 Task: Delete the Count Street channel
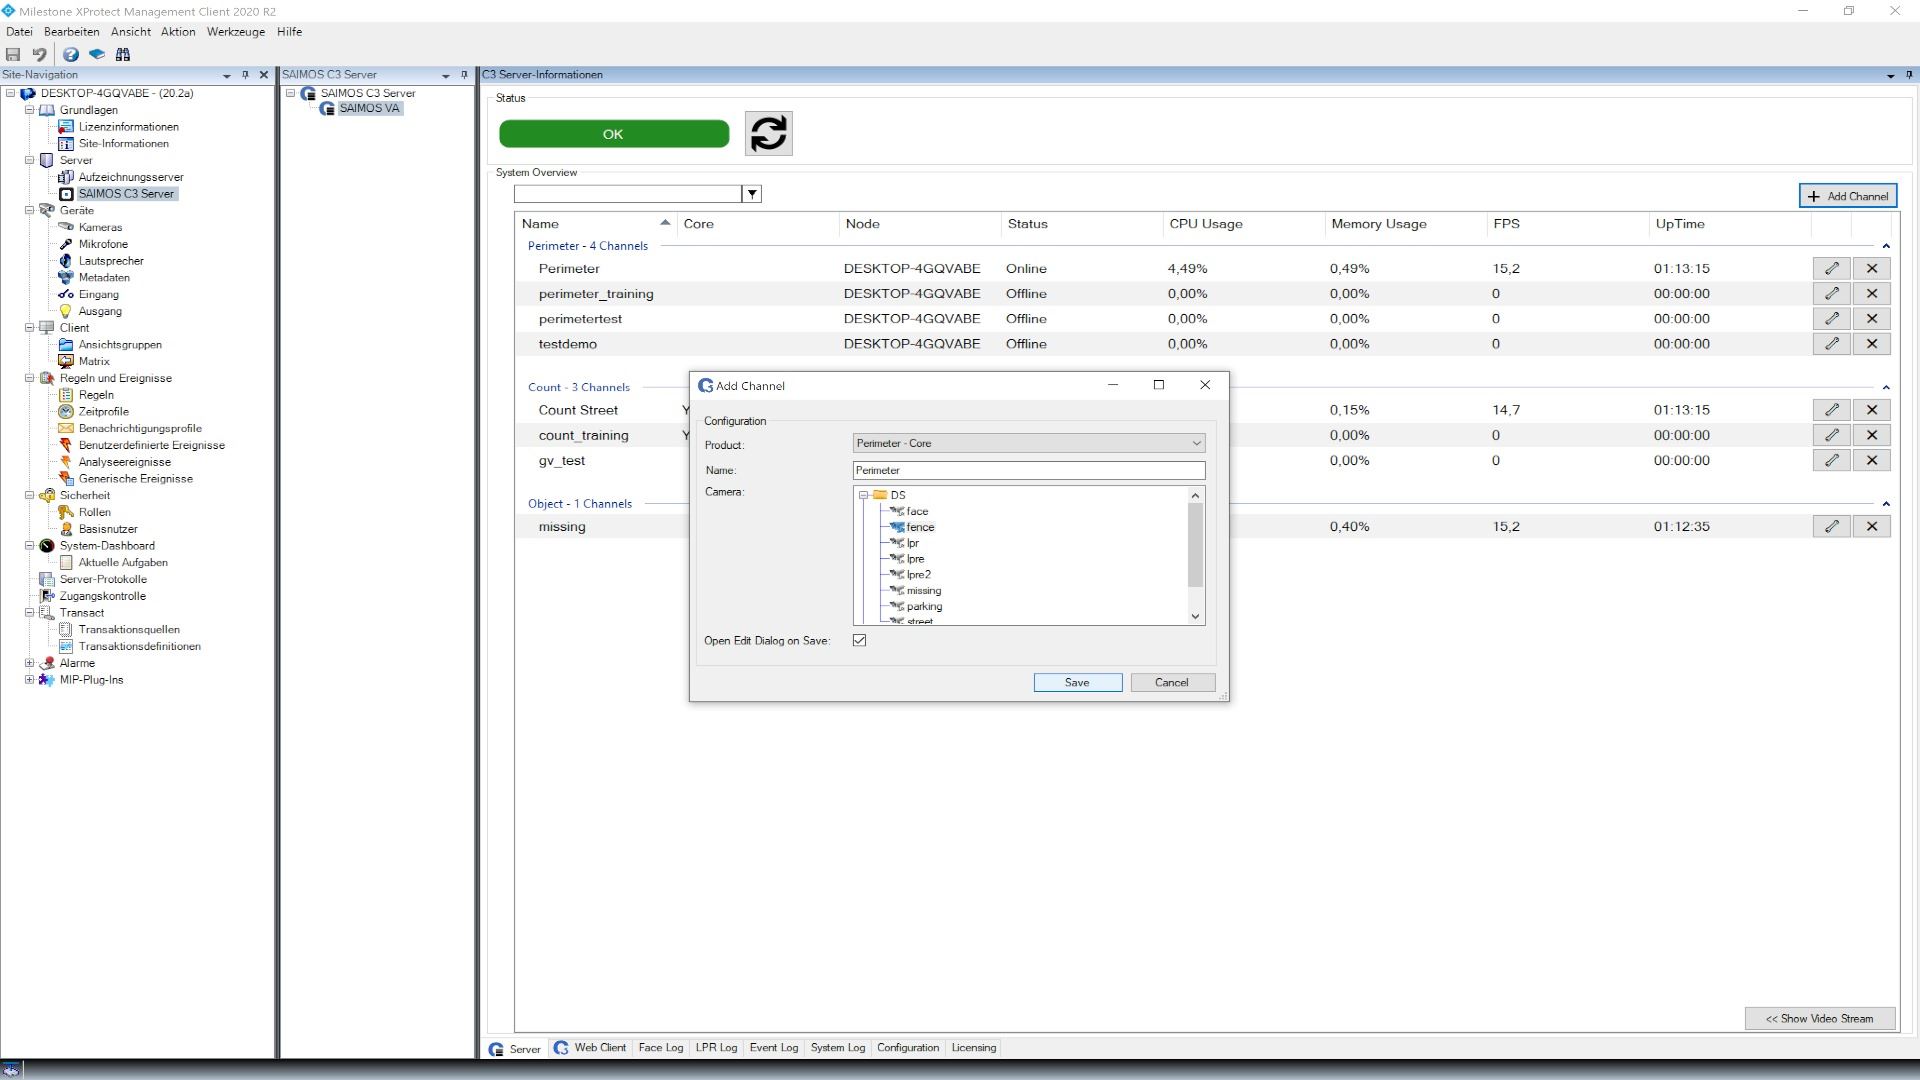pyautogui.click(x=1871, y=410)
